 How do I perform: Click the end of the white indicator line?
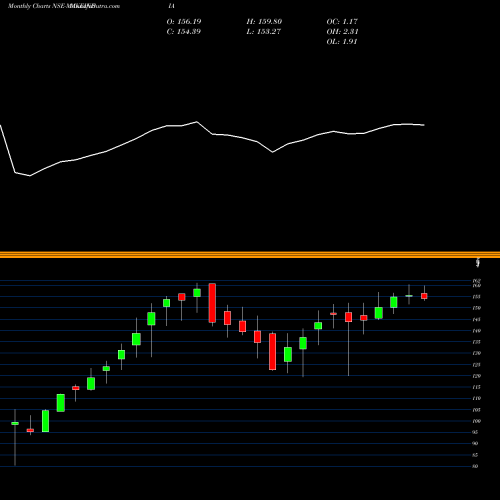[424, 125]
